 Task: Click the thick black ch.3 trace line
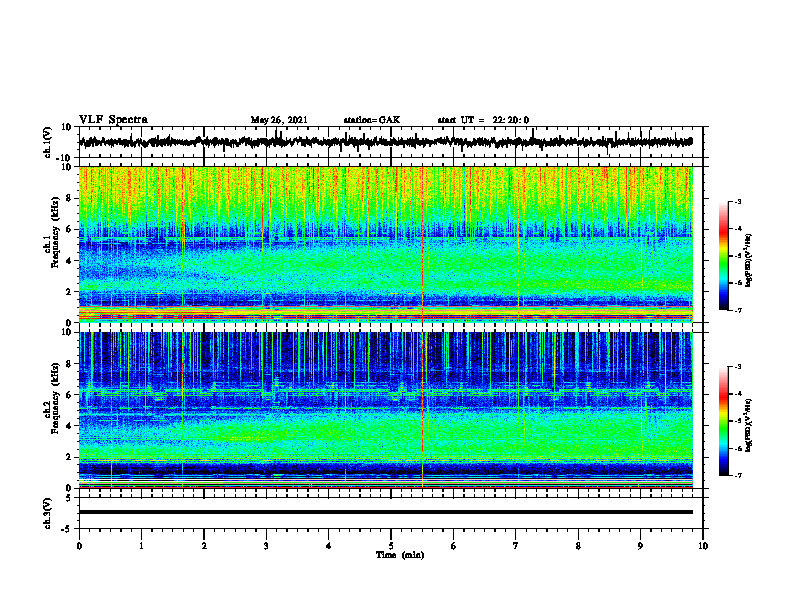tap(386, 512)
